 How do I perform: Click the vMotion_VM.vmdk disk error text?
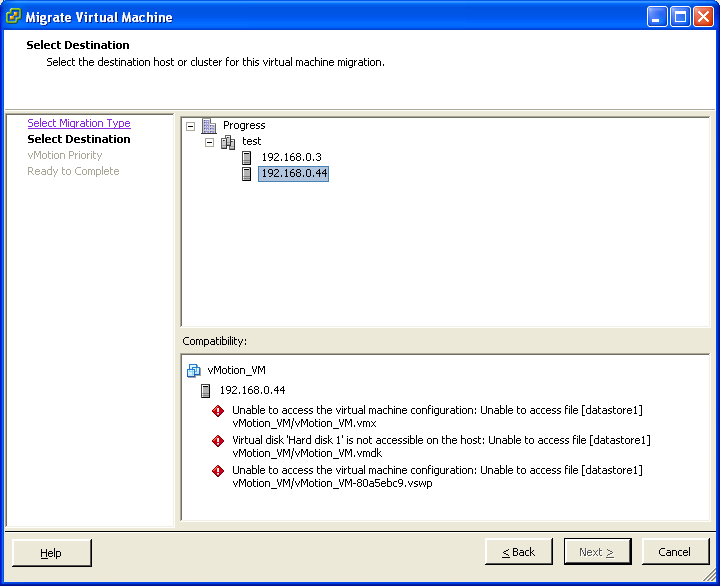point(441,446)
